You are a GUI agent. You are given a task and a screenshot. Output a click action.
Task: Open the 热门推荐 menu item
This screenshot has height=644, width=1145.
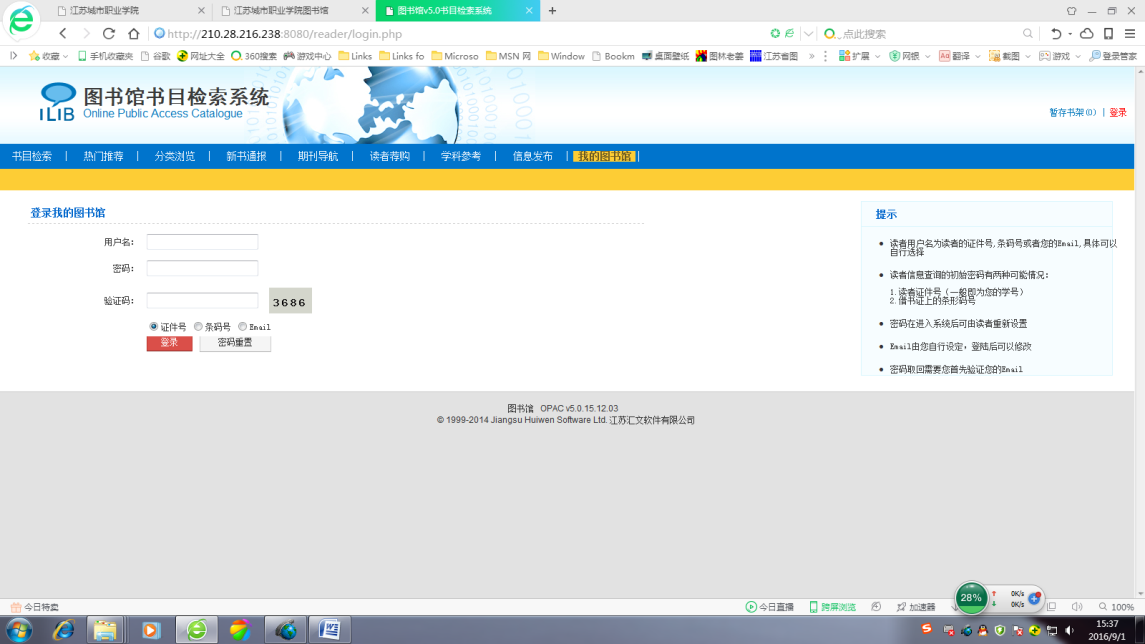[103, 156]
